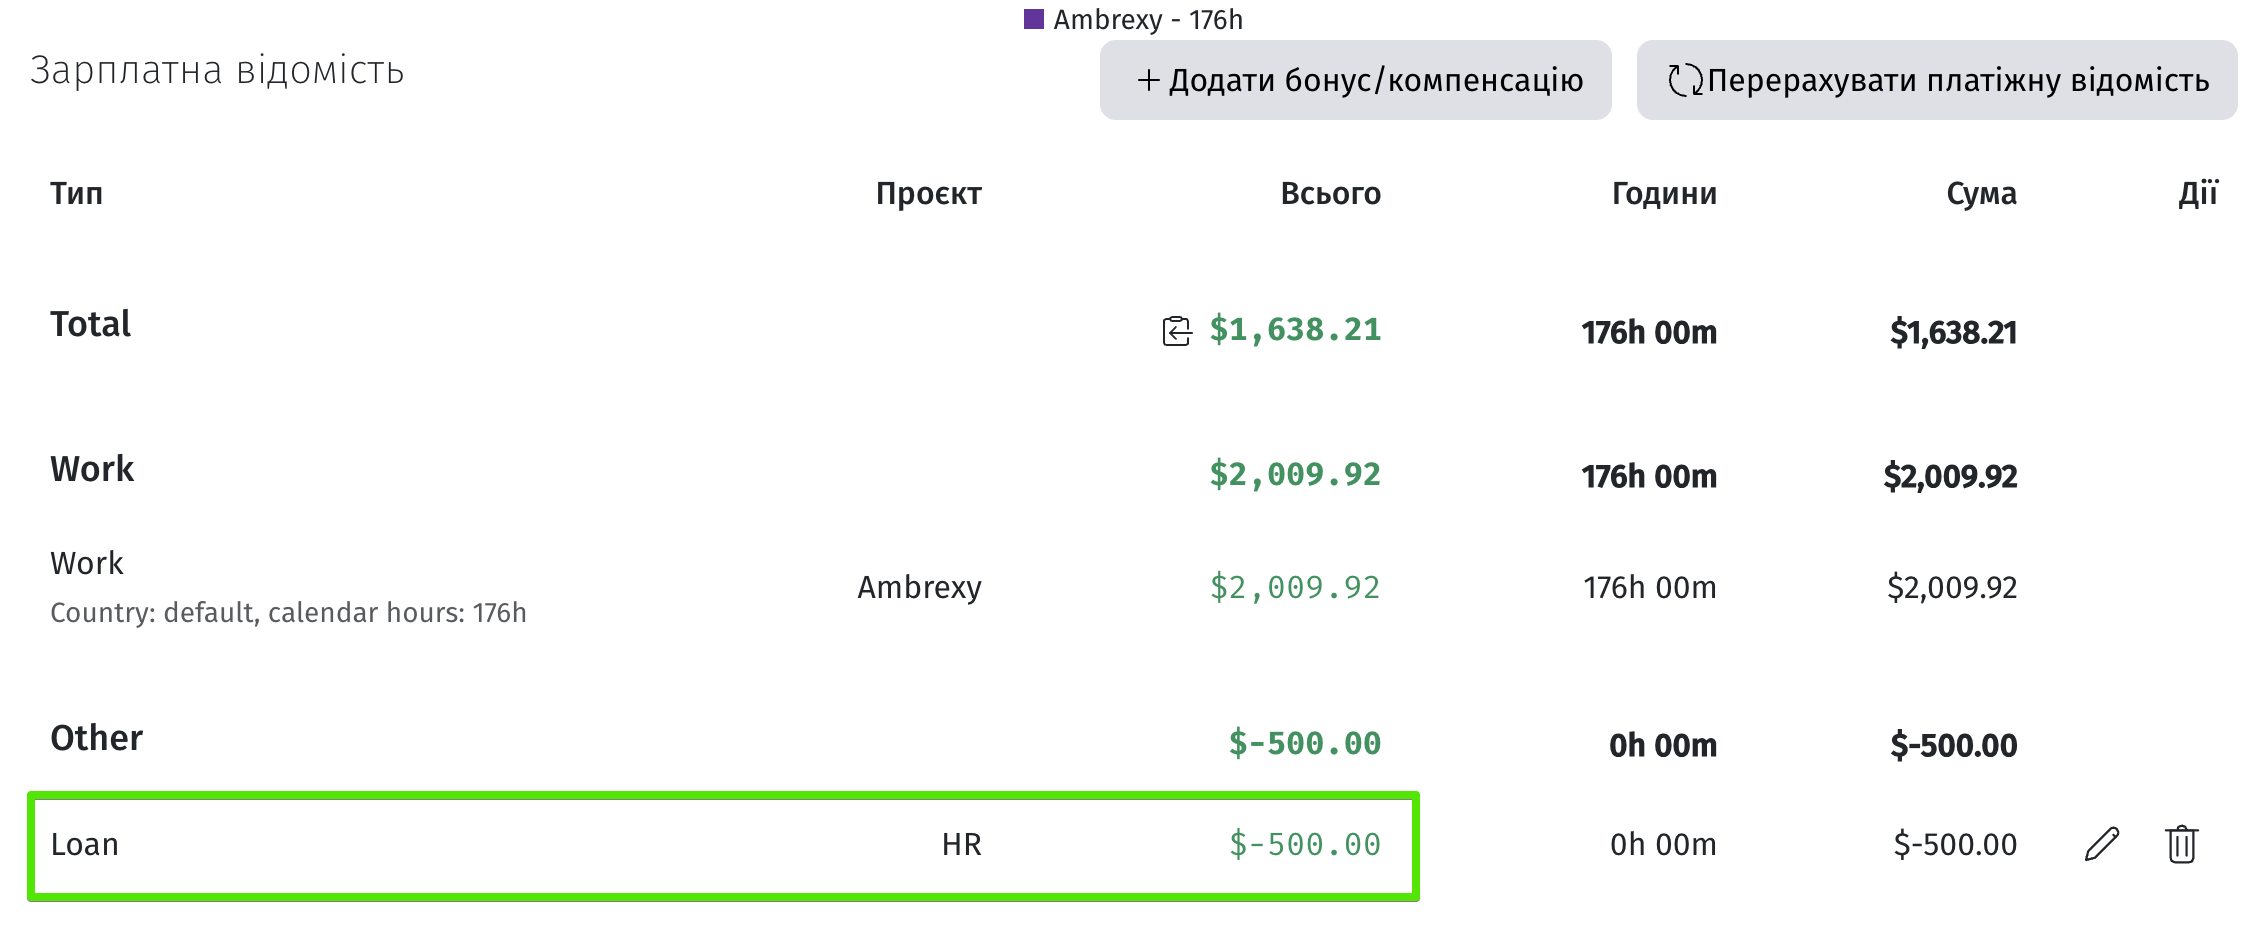Screen dimensions: 2258x928
Task: Click the pencil edit icon for Loan
Action: (x=2102, y=844)
